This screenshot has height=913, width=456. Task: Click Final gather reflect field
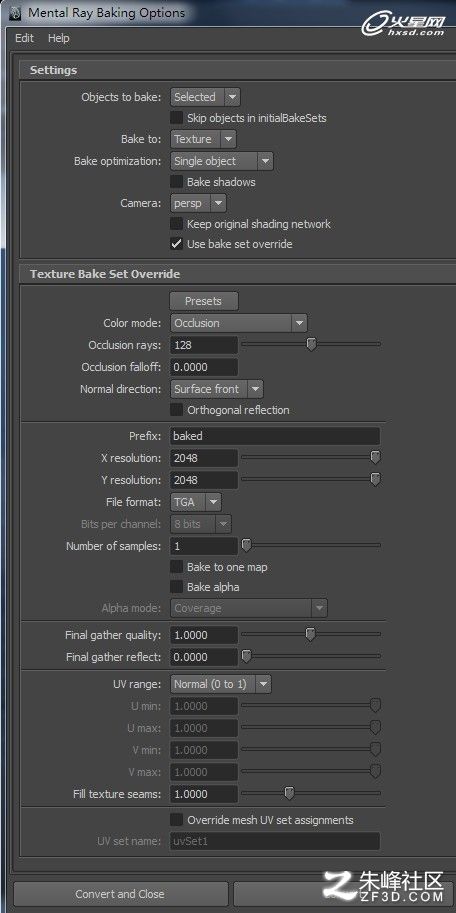[x=204, y=657]
